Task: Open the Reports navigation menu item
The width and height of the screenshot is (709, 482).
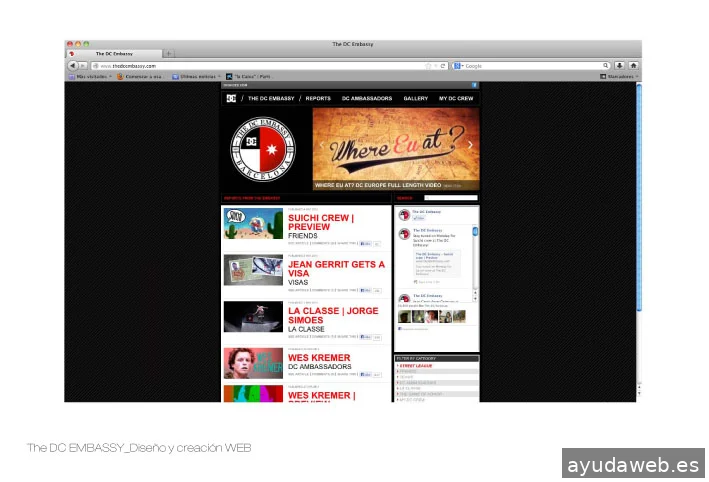Action: click(318, 98)
